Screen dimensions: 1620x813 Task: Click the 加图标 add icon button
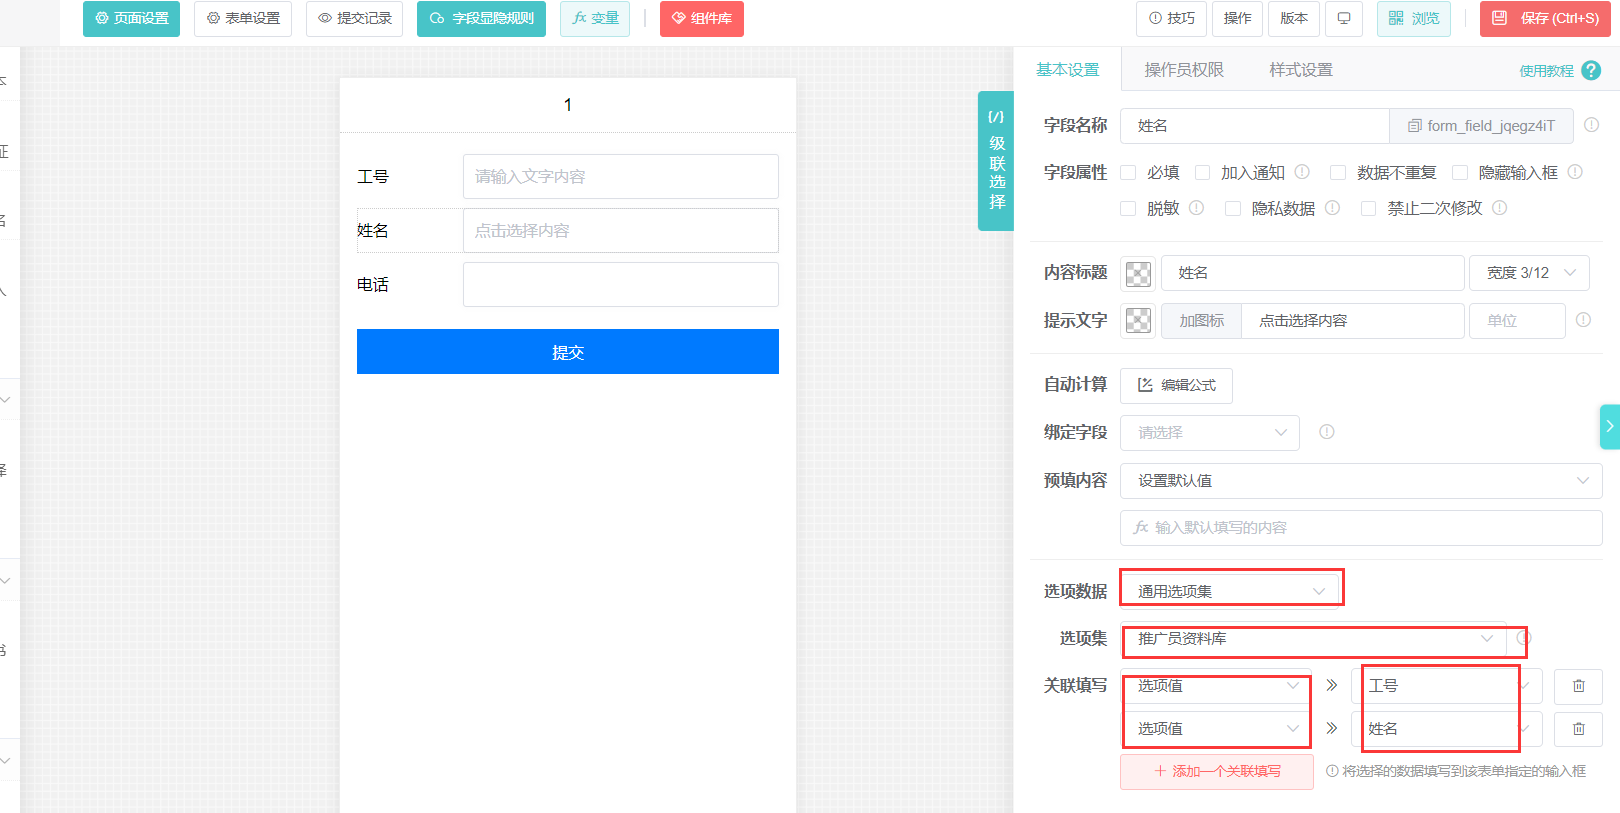pyautogui.click(x=1201, y=321)
